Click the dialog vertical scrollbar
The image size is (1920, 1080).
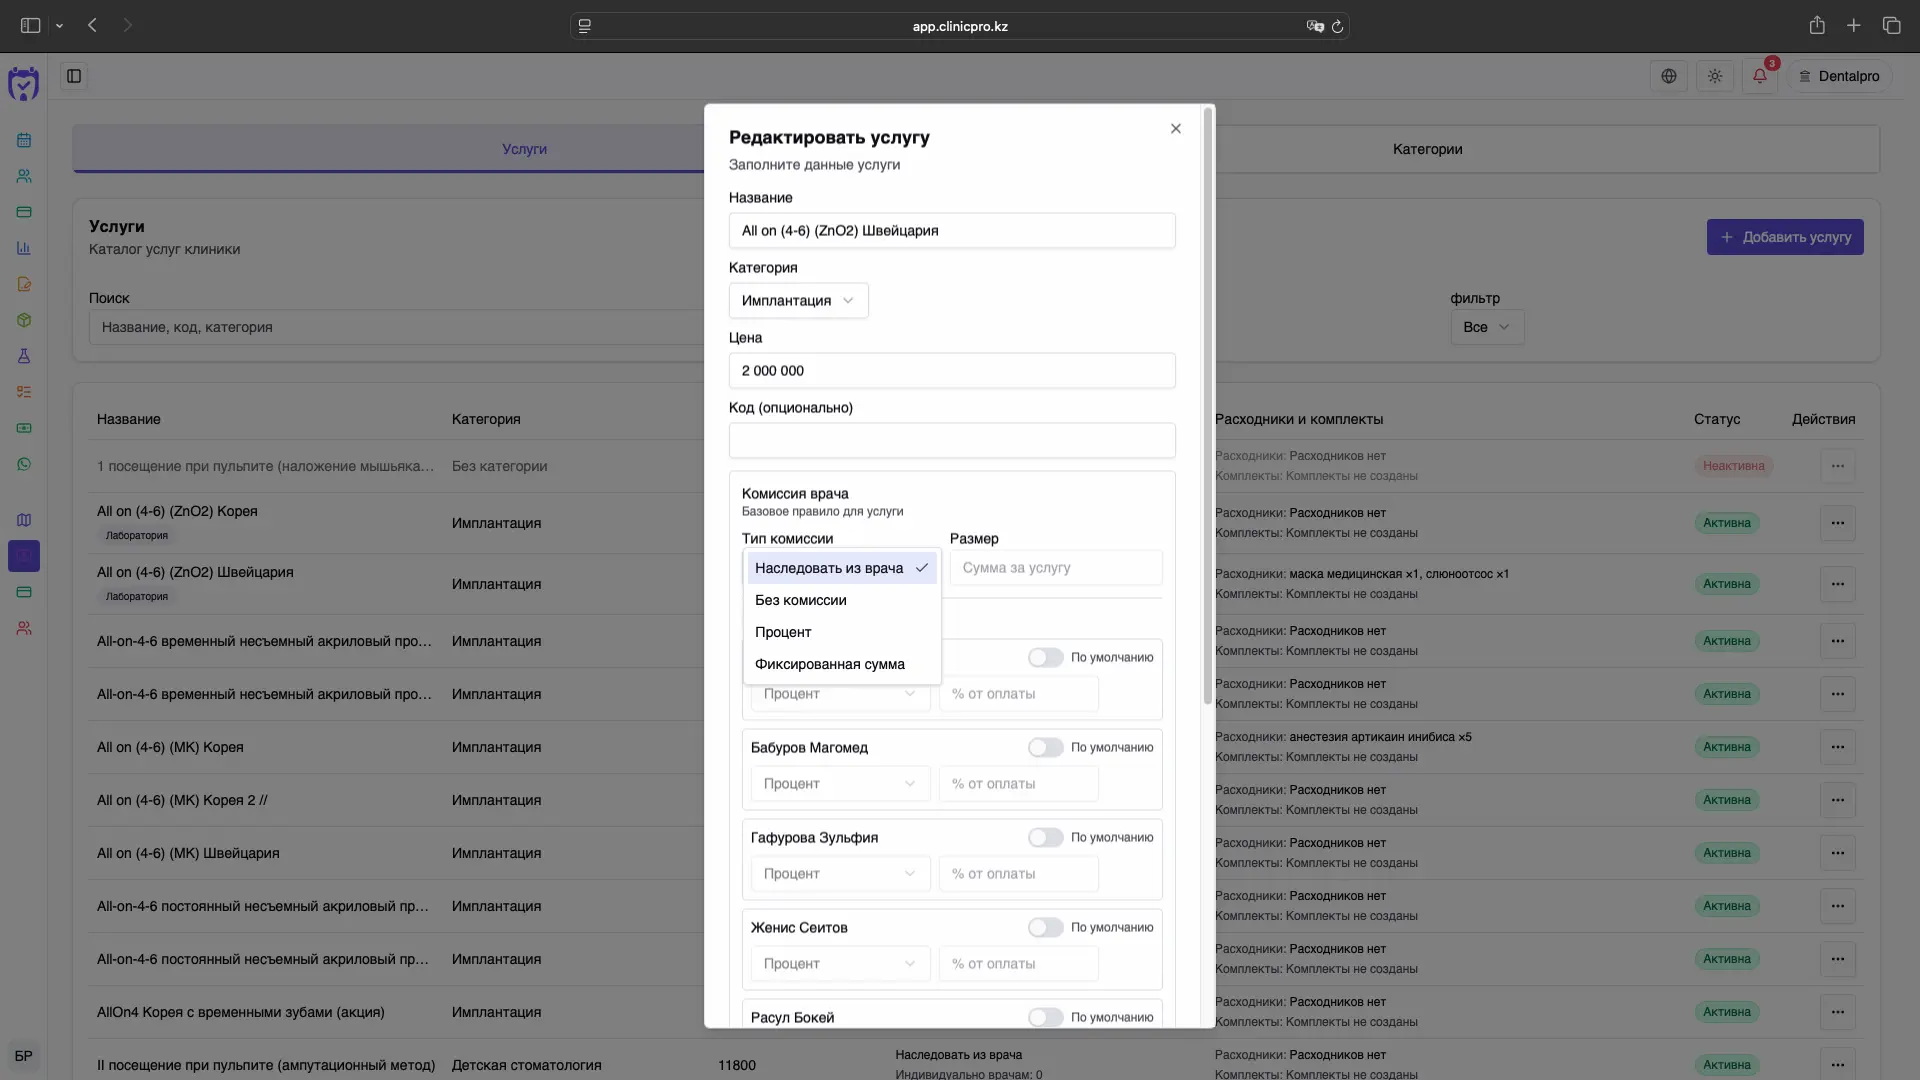[x=1208, y=405]
